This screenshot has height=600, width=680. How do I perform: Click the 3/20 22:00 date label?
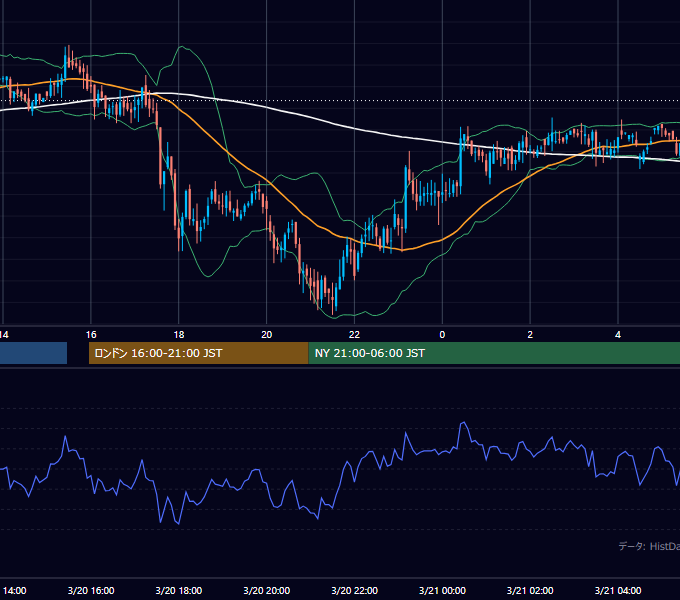pyautogui.click(x=354, y=590)
